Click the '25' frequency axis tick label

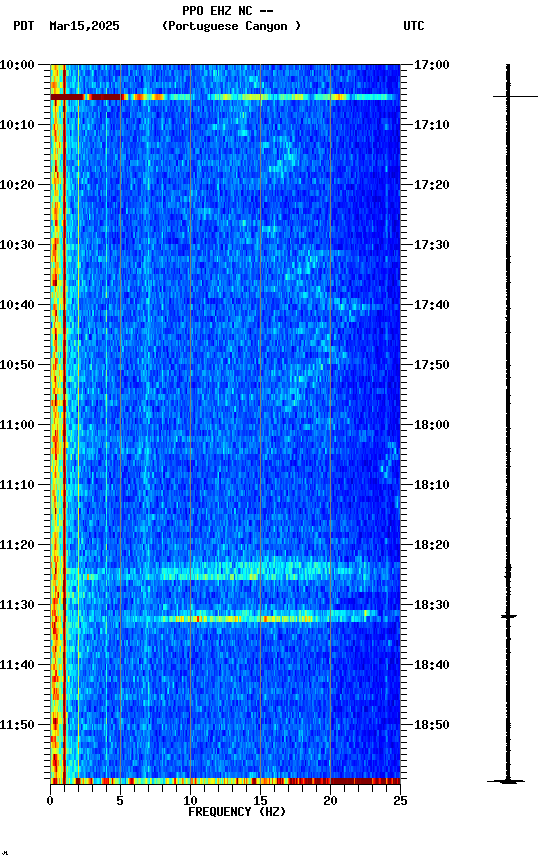400,801
